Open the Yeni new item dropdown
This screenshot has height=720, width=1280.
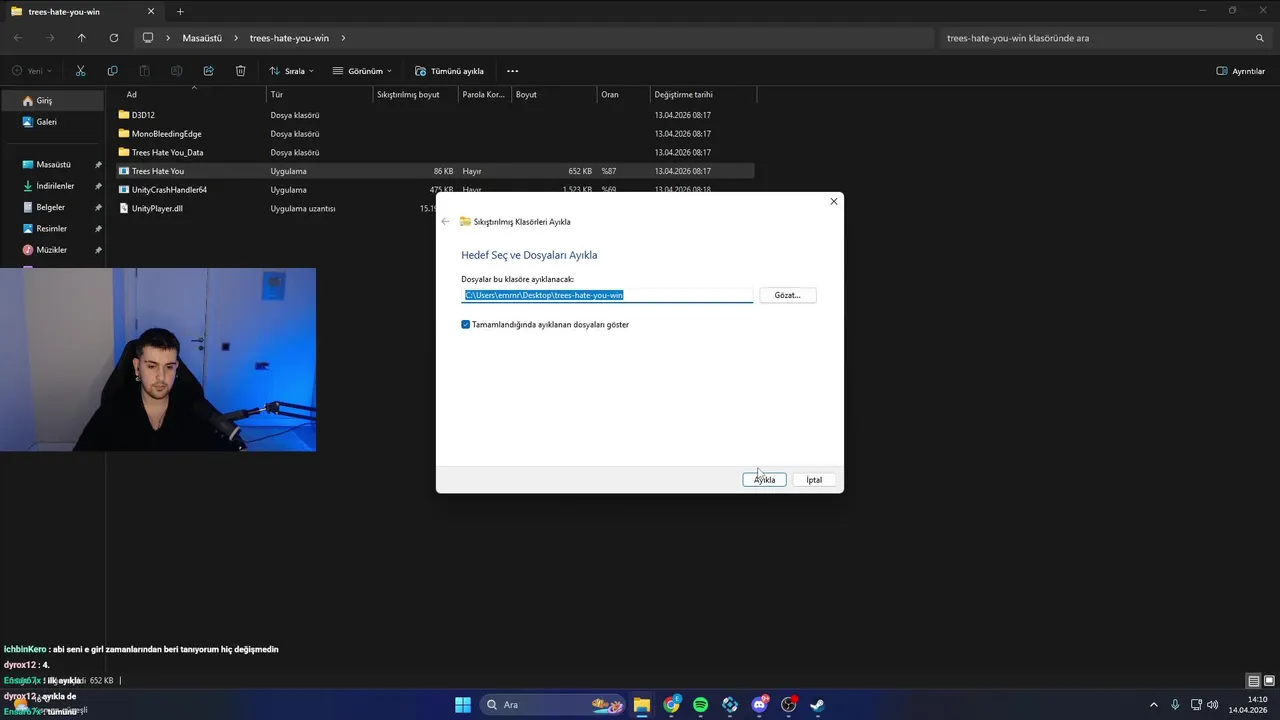pyautogui.click(x=33, y=71)
